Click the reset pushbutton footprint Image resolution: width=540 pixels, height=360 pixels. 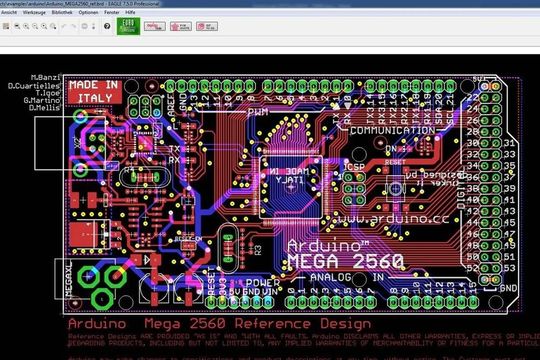click(x=395, y=188)
